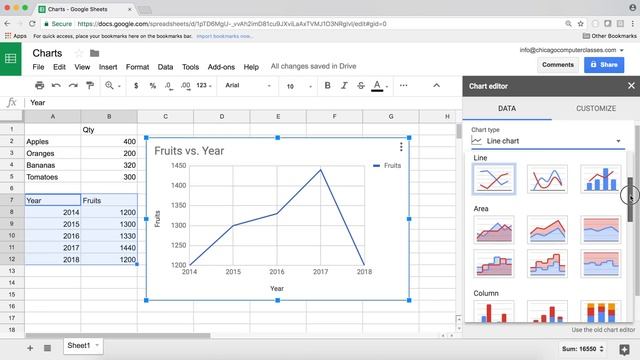Choose the smooth line chart thumbnail
This screenshot has height=360, width=640.
pos(547,179)
